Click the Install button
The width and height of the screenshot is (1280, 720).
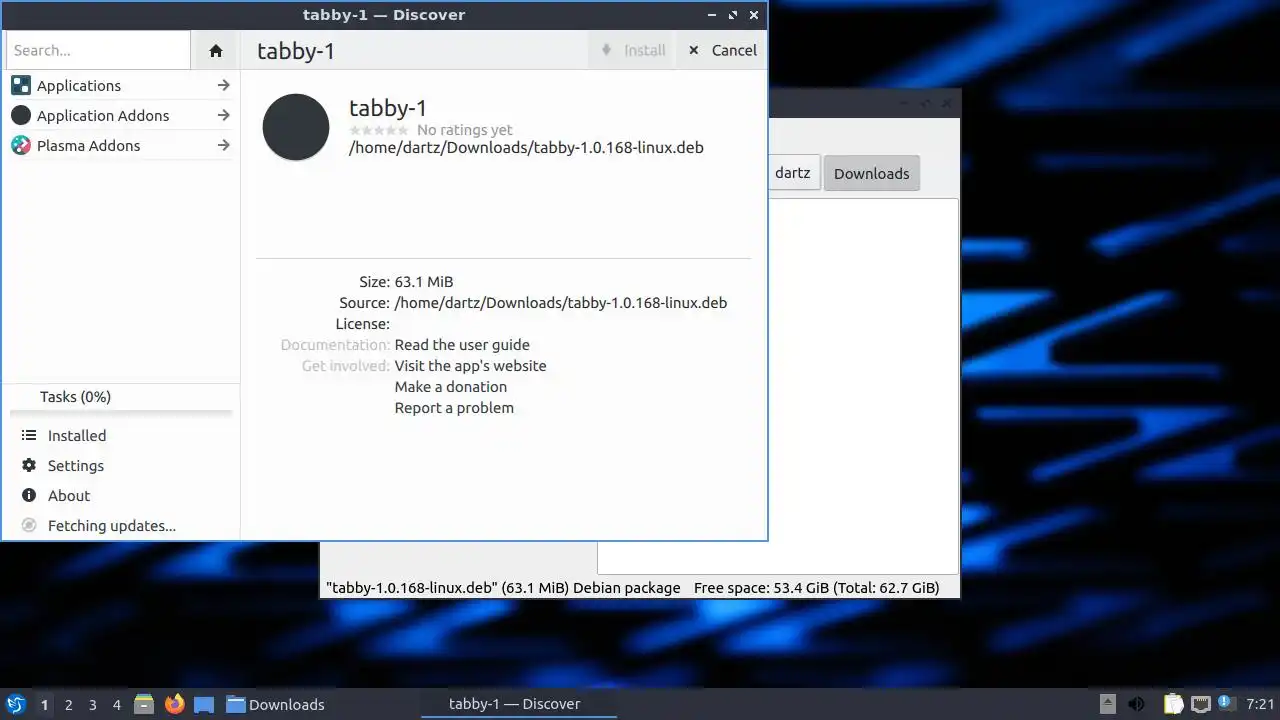tap(633, 50)
